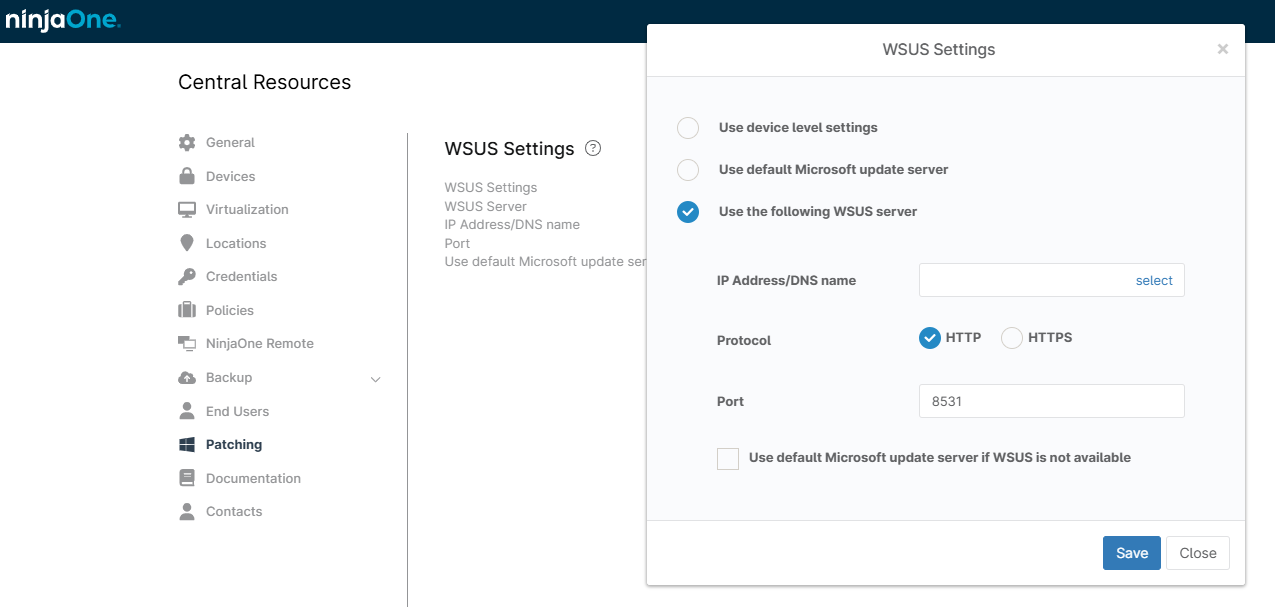The height and width of the screenshot is (607, 1275).
Task: Enable fallback to Microsoft update server checkbox
Action: point(728,459)
